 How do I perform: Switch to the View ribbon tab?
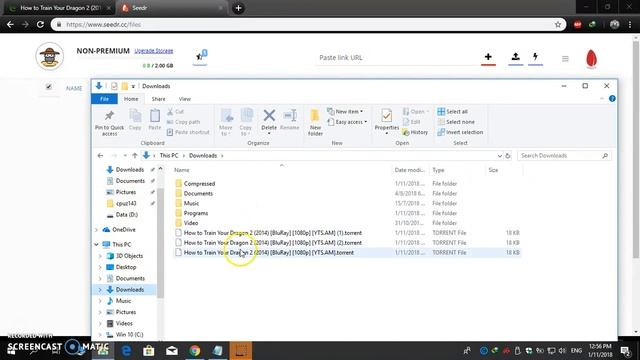(184, 99)
